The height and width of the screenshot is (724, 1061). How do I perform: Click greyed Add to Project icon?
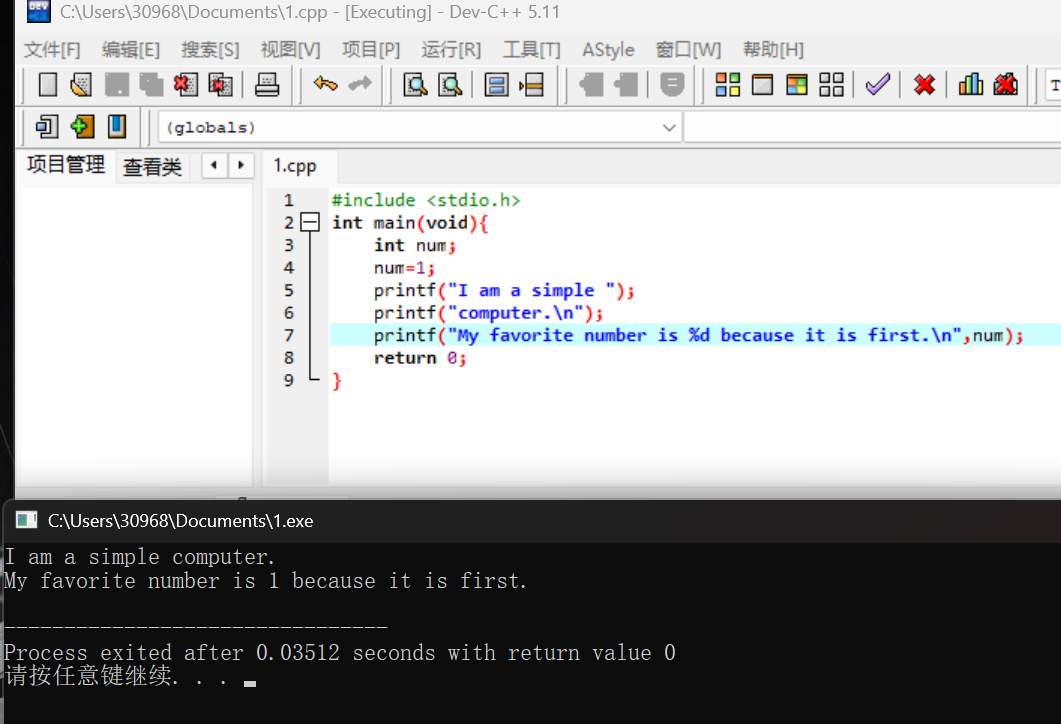coord(591,85)
